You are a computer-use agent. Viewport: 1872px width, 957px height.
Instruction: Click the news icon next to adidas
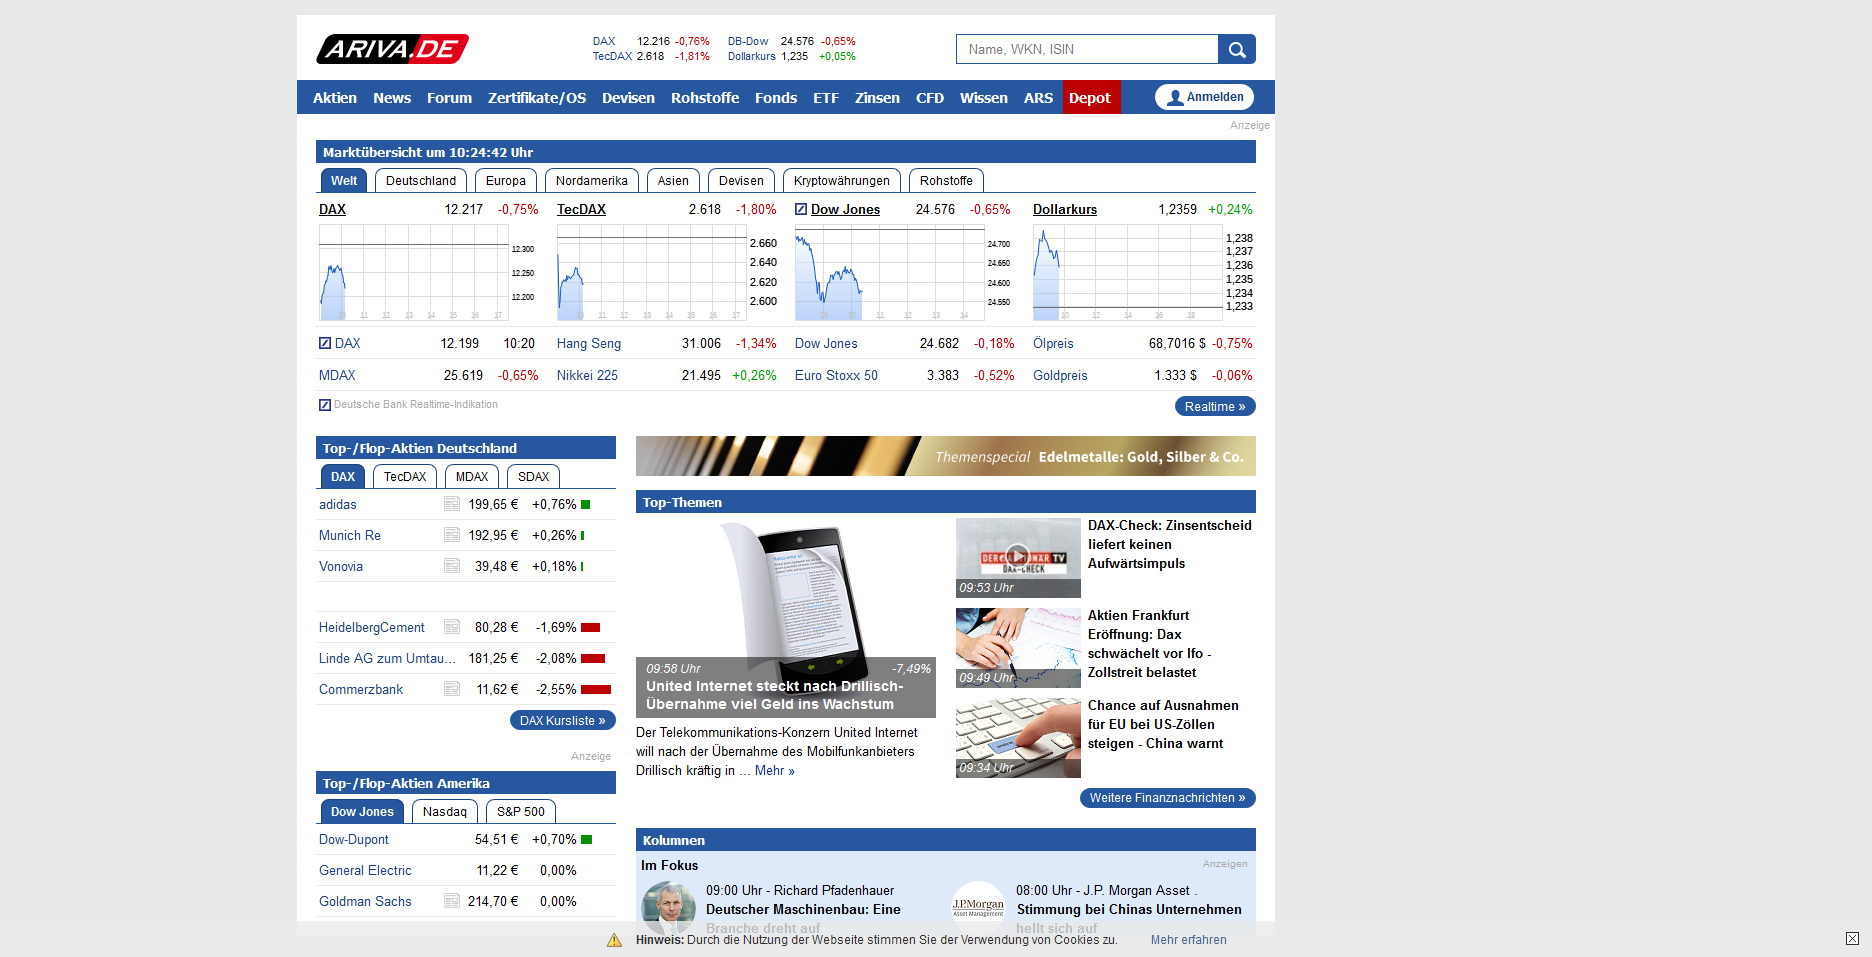point(452,504)
